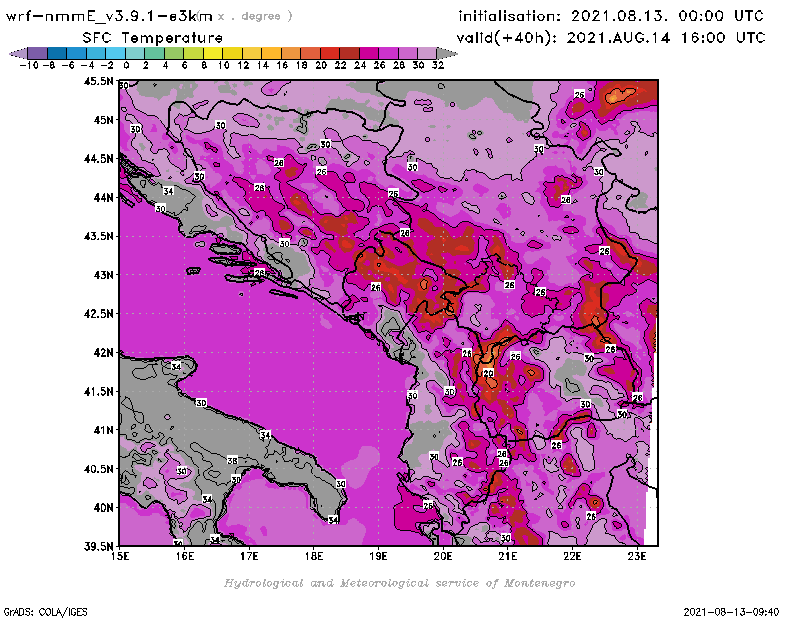
Task: Click the dark blue -8 to -6 legend swatch
Action: pyautogui.click(x=57, y=54)
